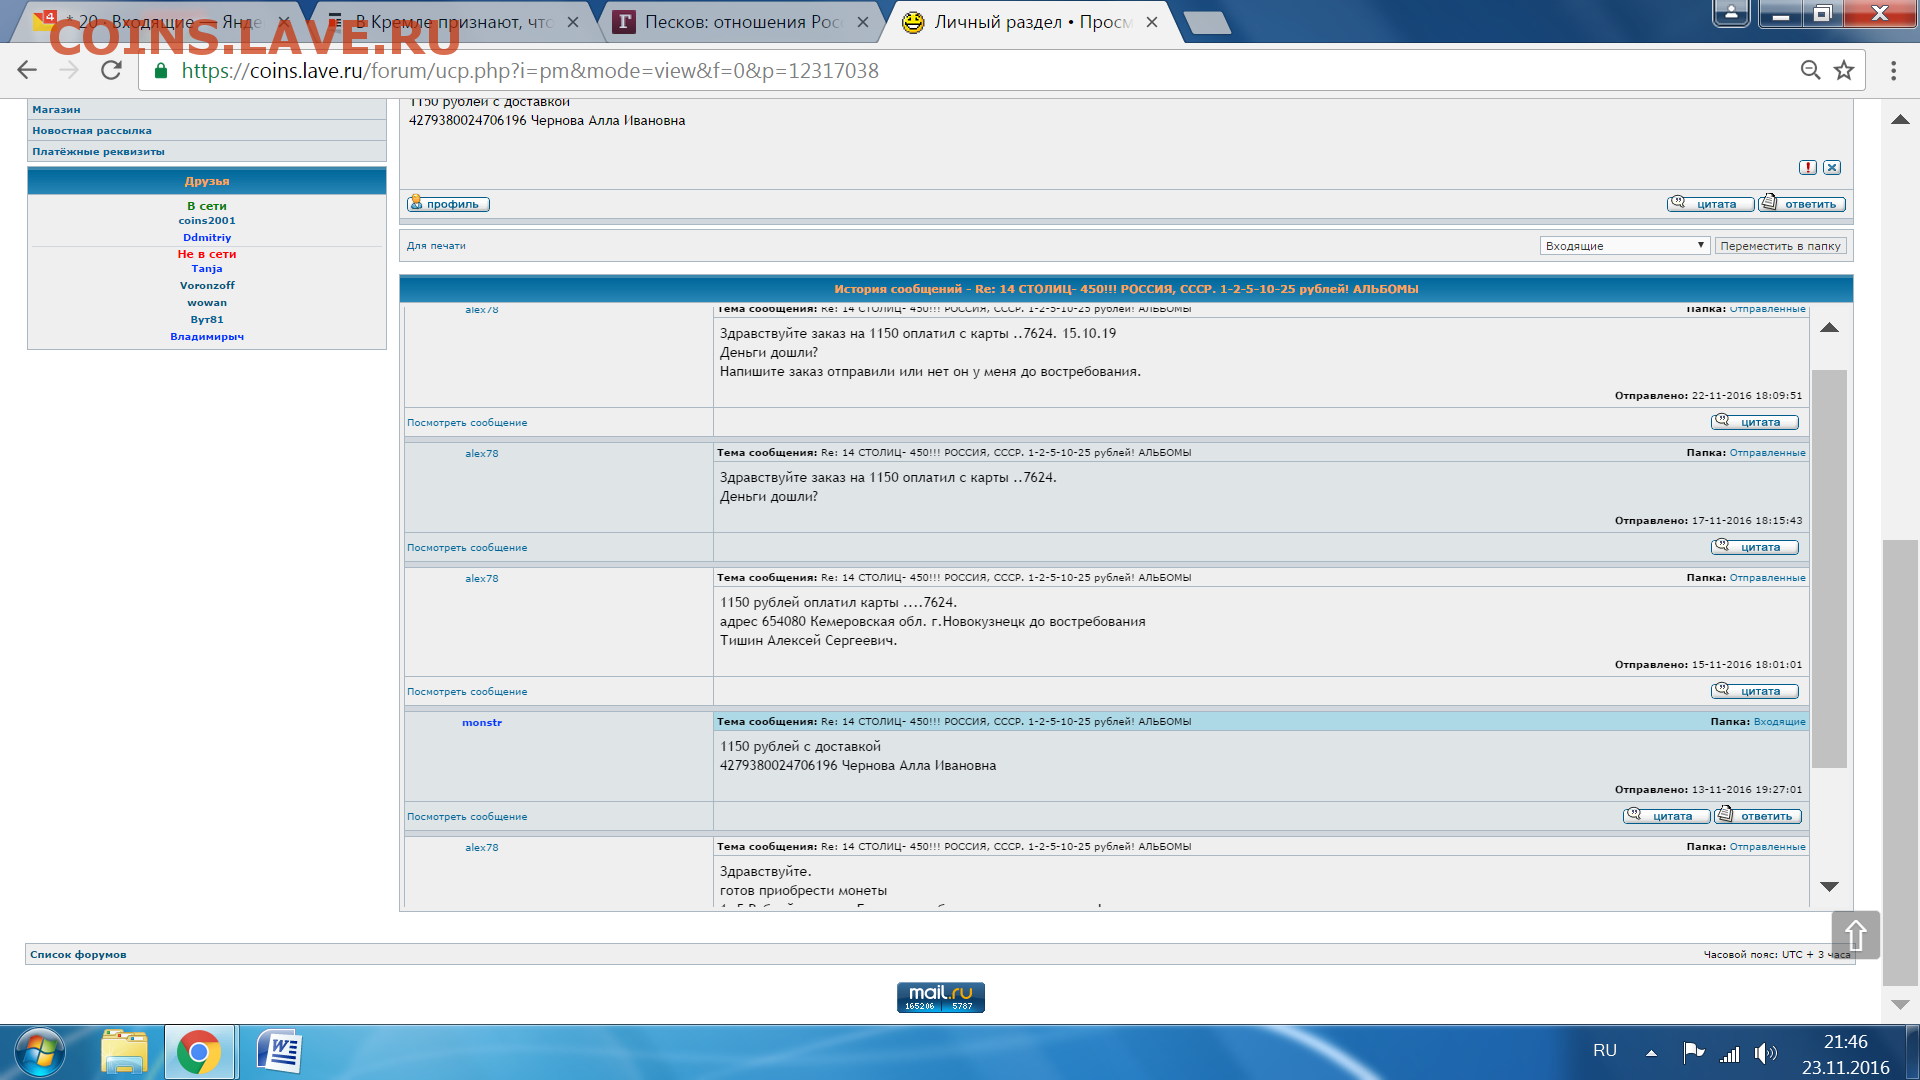Viewport: 1920px width, 1080px height.
Task: Click the page scrollbar up arrow
Action: pyautogui.click(x=1900, y=119)
